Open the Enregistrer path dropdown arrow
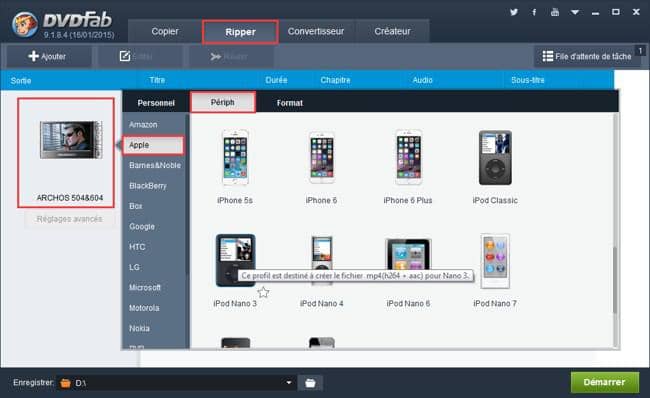 289,382
